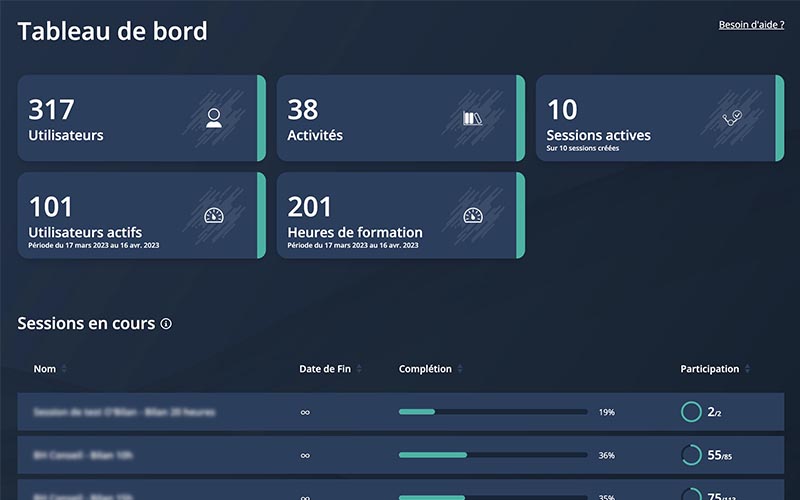The height and width of the screenshot is (500, 800).
Task: Click the 36% completion progress bar
Action: click(x=493, y=455)
